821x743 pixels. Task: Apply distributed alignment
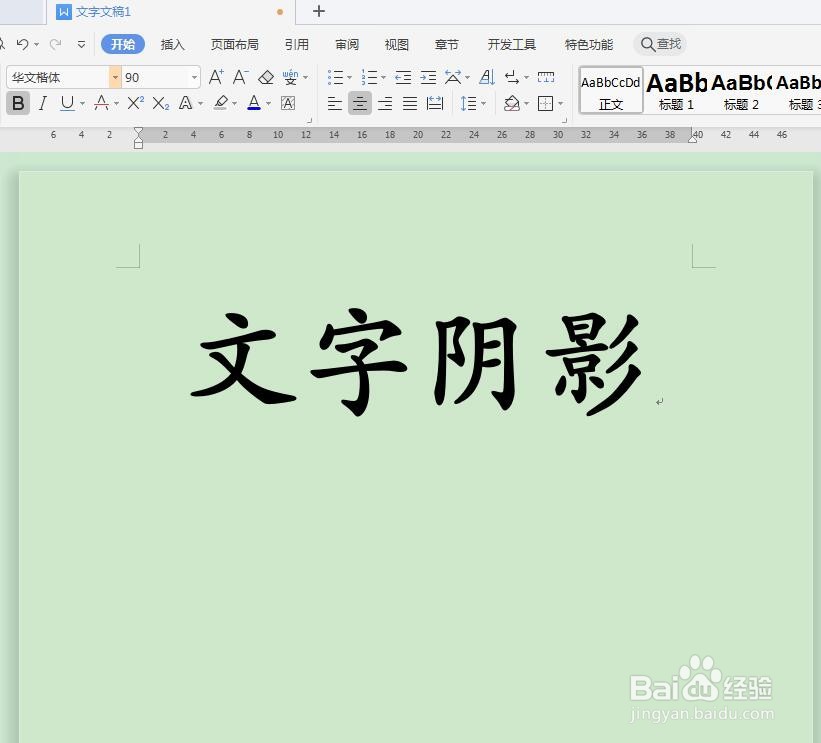coord(435,103)
